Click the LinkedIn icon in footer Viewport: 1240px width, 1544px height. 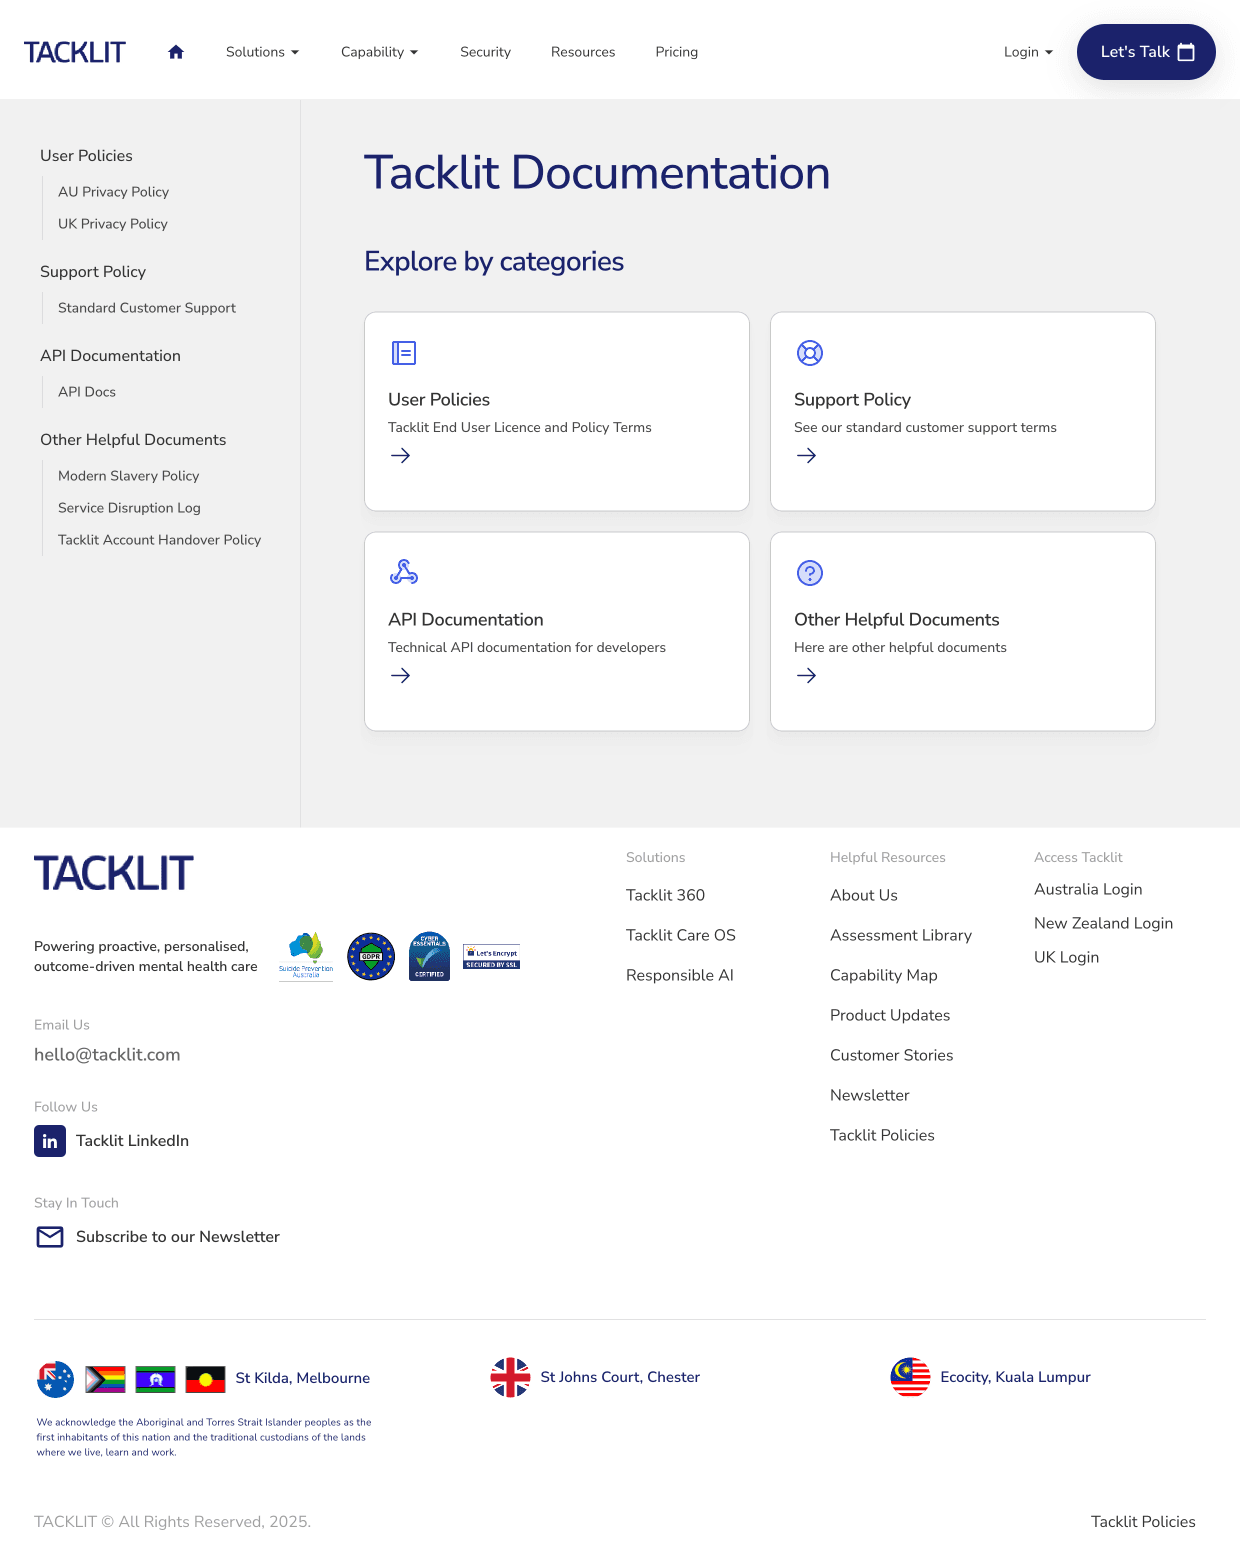[50, 1141]
